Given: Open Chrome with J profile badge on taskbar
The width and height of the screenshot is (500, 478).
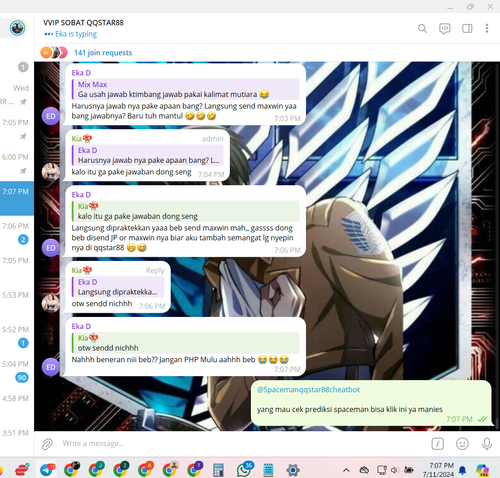Looking at the screenshot, I should pyautogui.click(x=96, y=470).
